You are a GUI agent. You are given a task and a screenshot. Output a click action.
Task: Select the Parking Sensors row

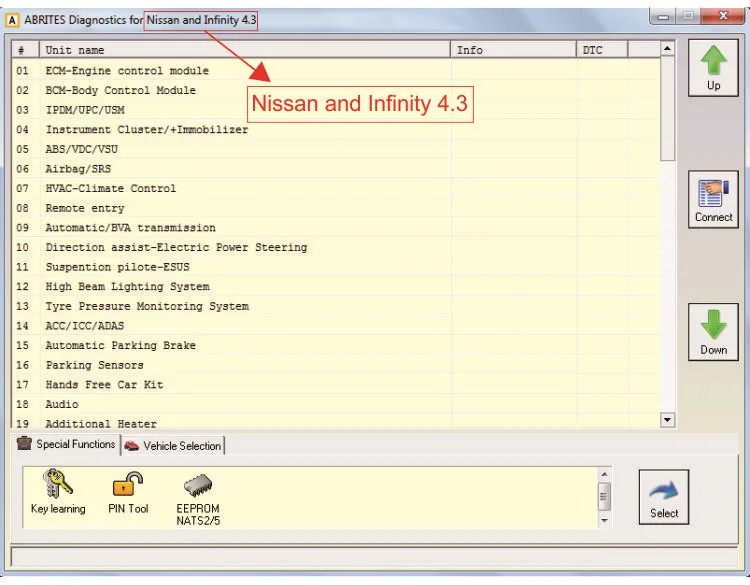tap(336, 365)
